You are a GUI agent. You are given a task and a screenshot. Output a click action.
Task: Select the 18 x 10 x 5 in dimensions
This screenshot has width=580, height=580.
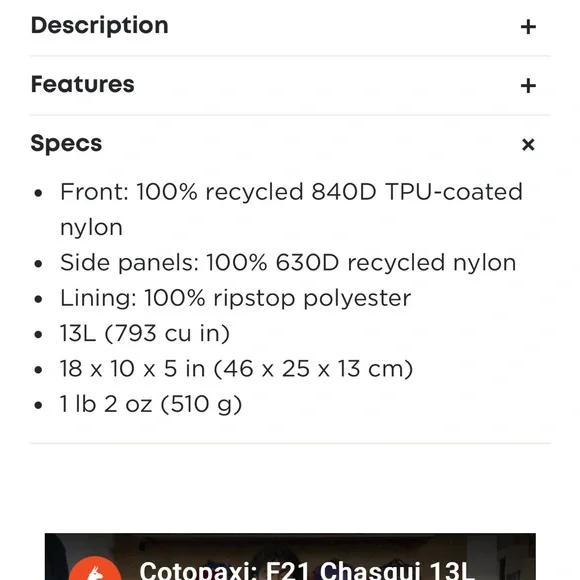click(132, 369)
